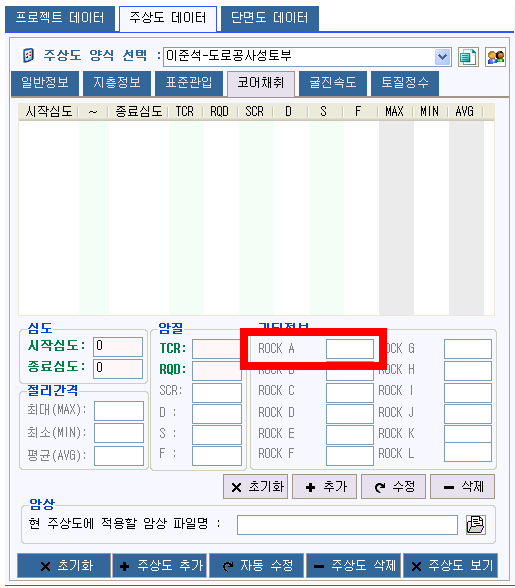Click the two-users icon at top right
The width and height of the screenshot is (515, 588).
click(495, 57)
